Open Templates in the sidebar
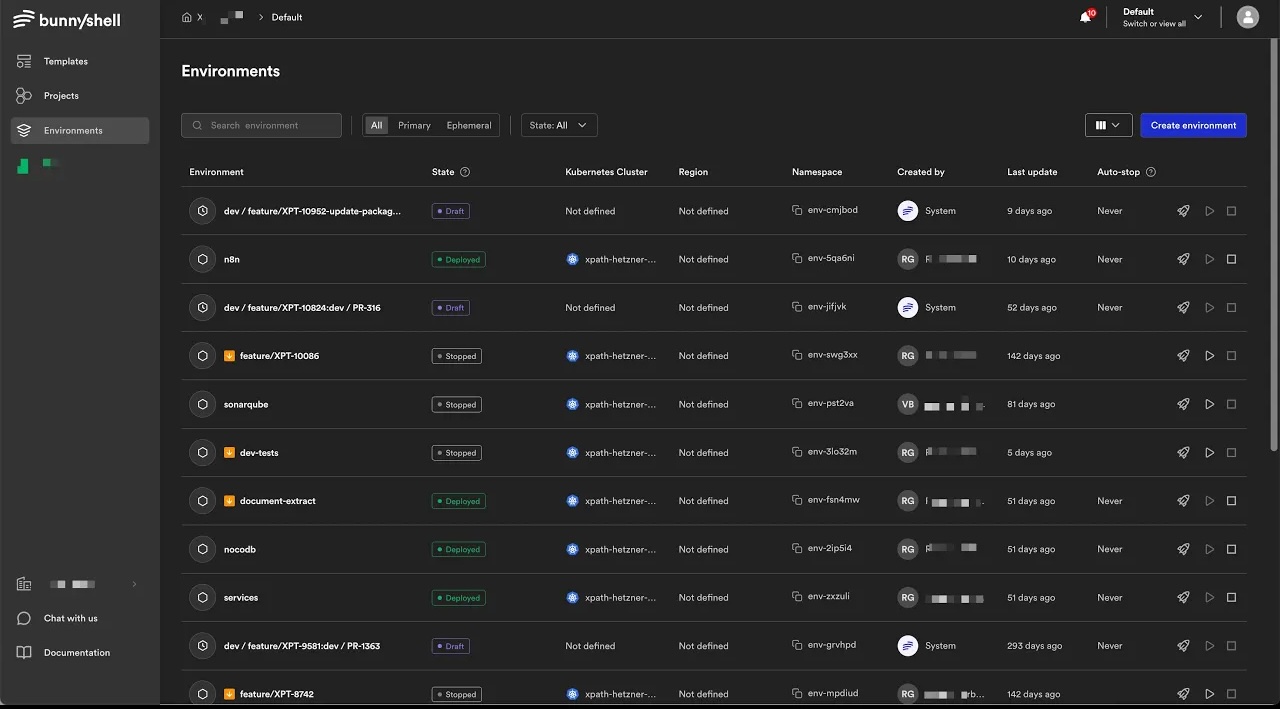Screen dimensions: 1280x709 tap(66, 62)
